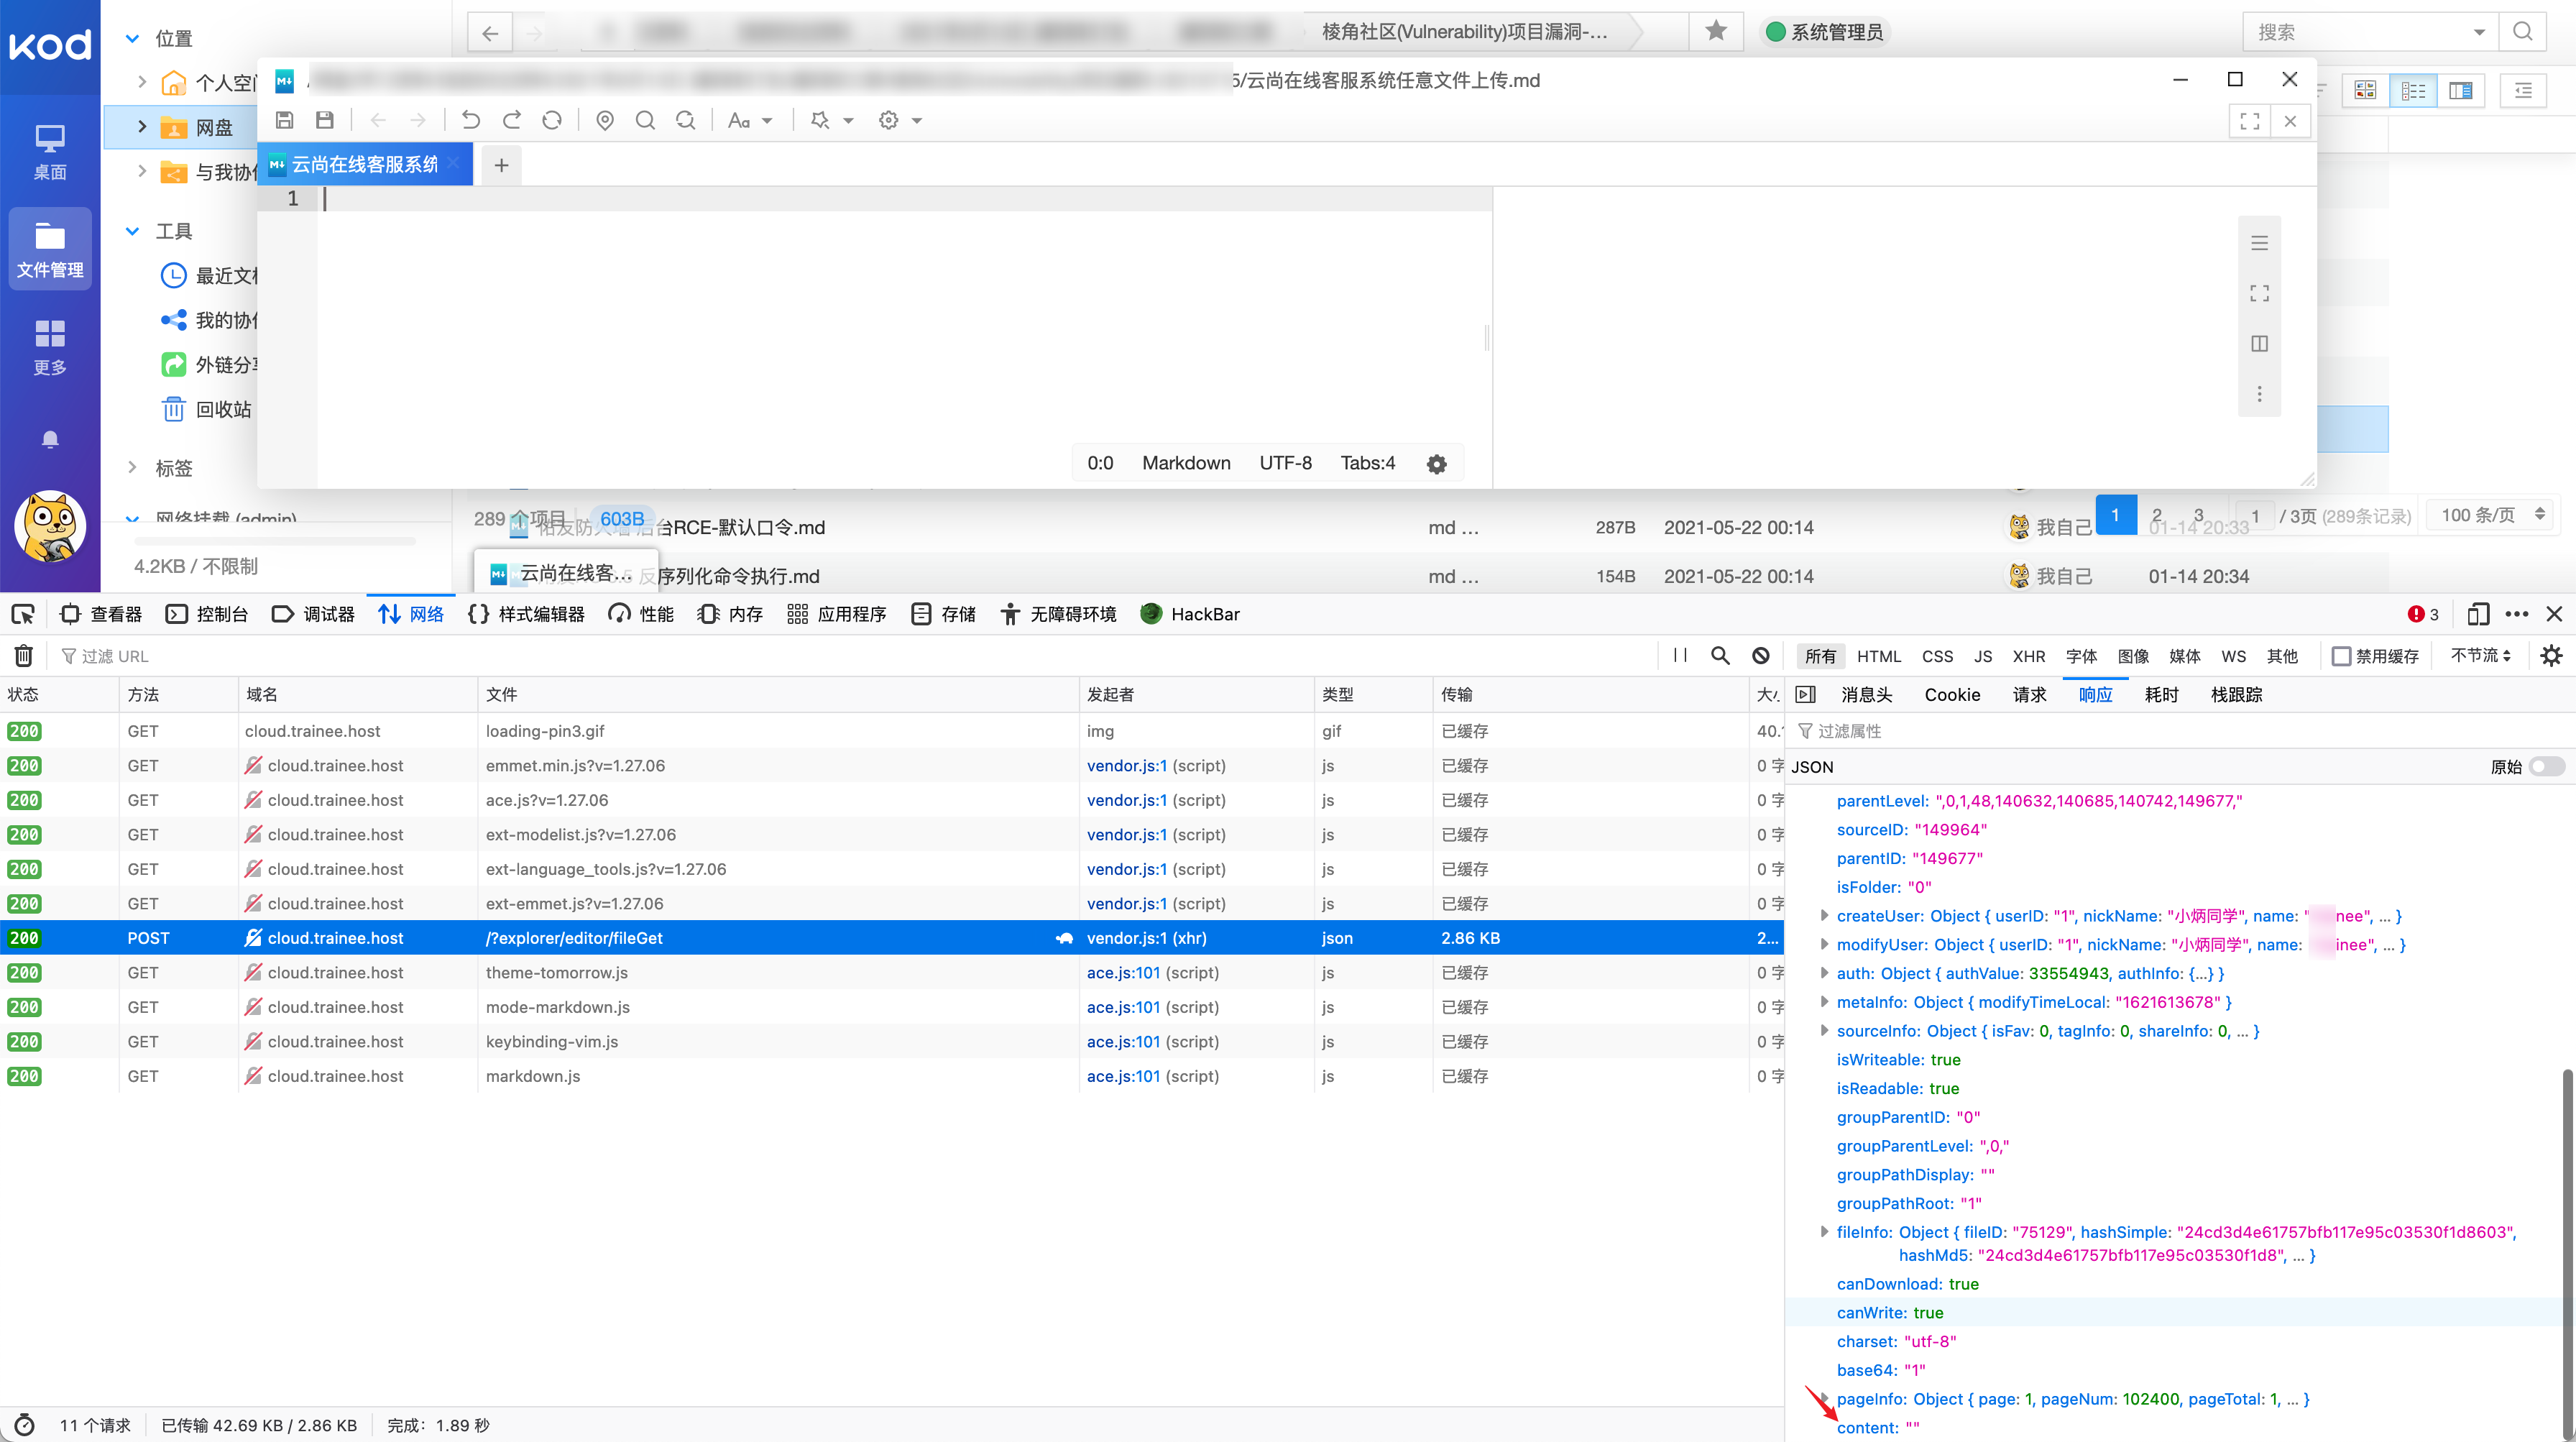Open the HackBar devtools tab
The image size is (2576, 1442).
(1191, 614)
